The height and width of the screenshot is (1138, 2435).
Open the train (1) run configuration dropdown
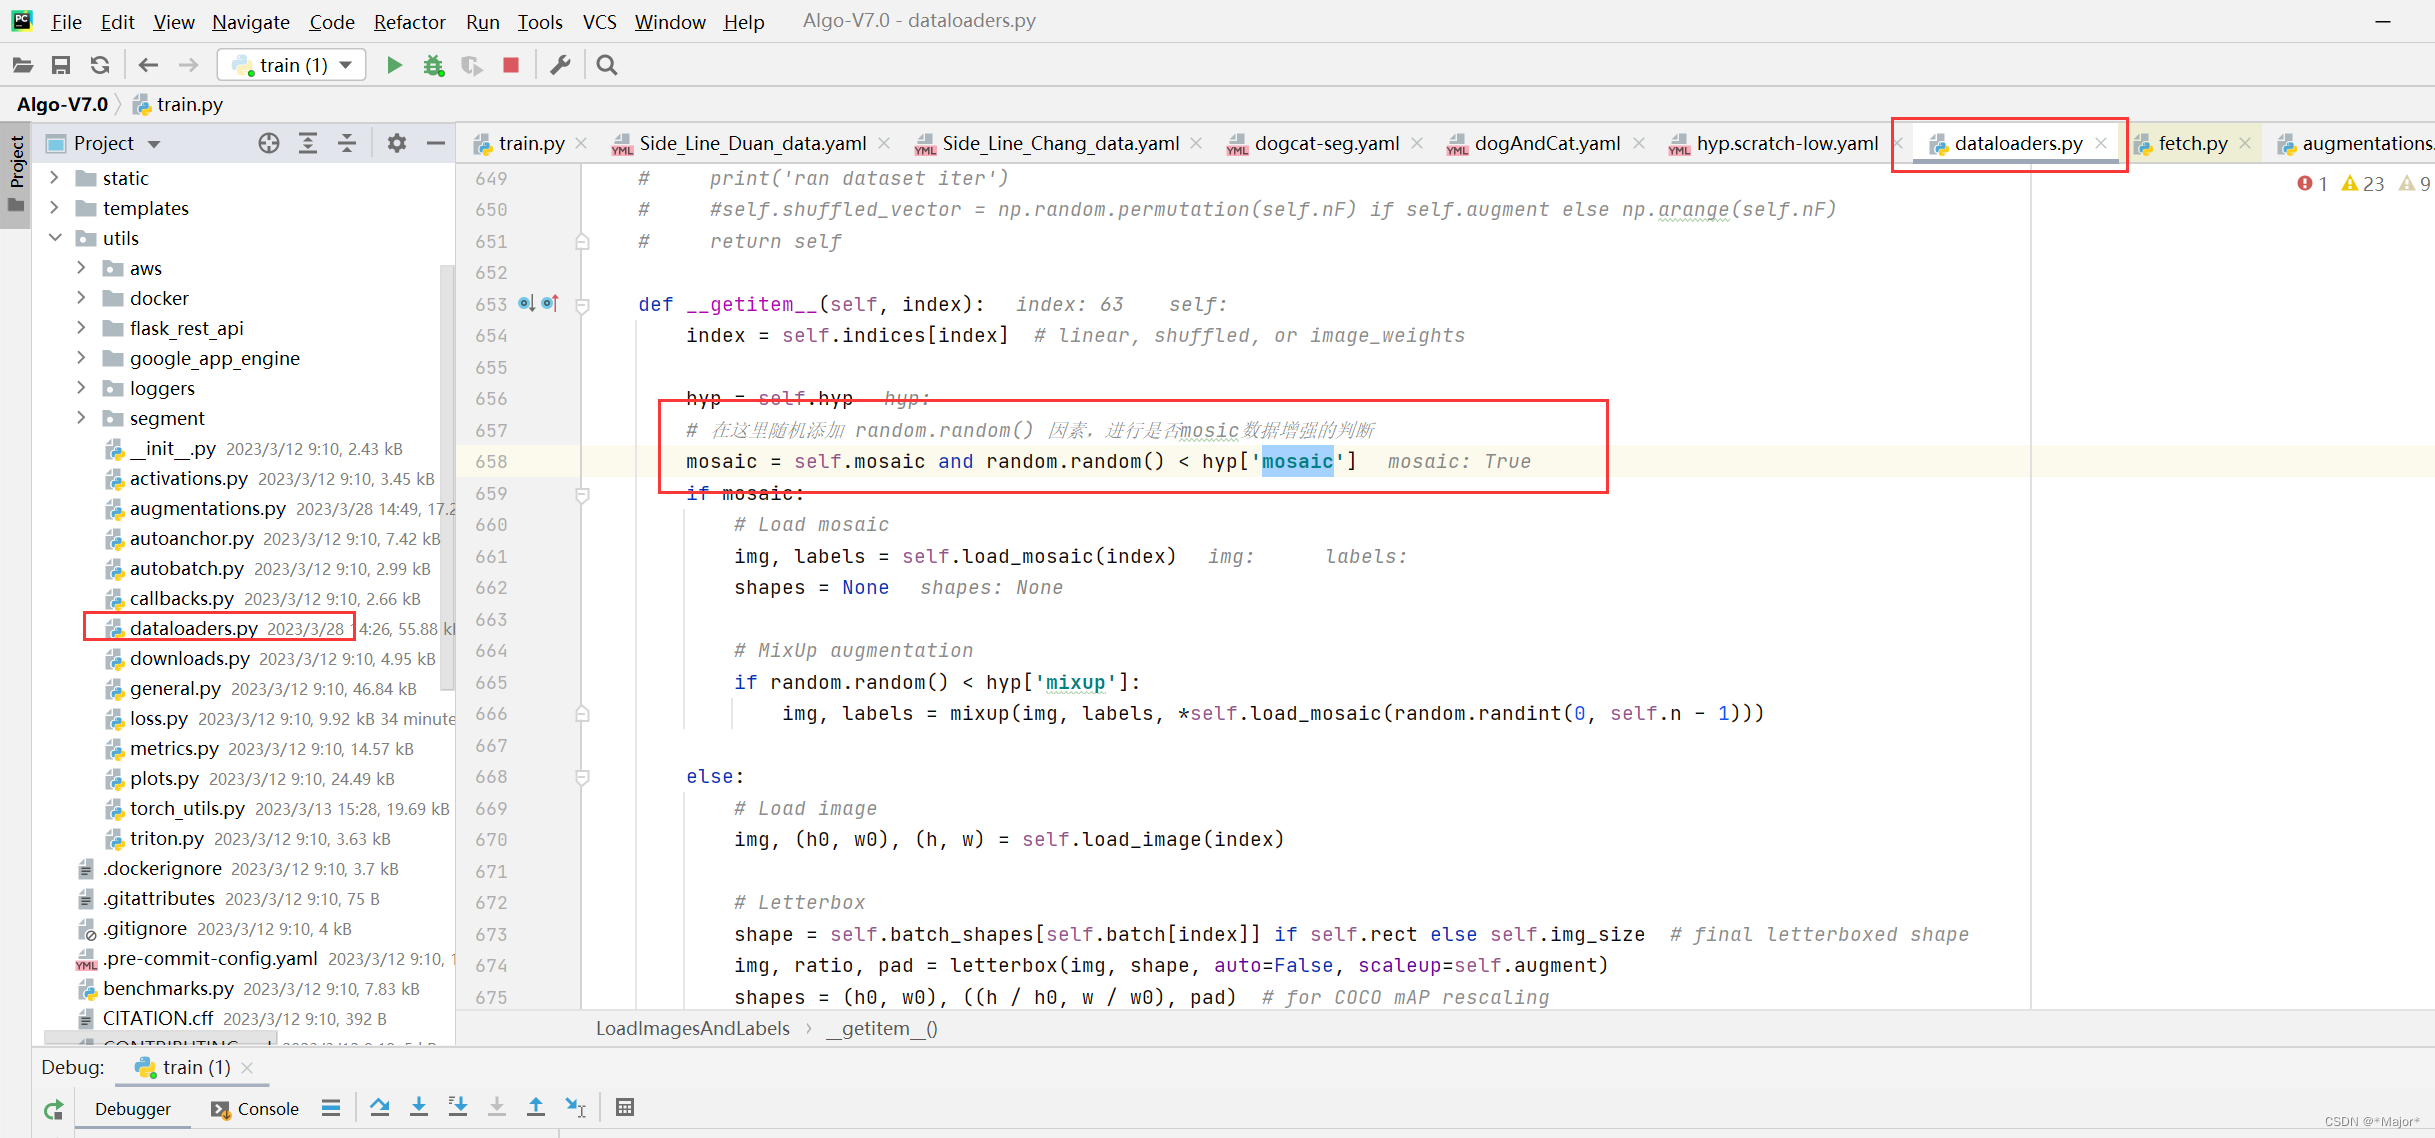click(x=292, y=65)
